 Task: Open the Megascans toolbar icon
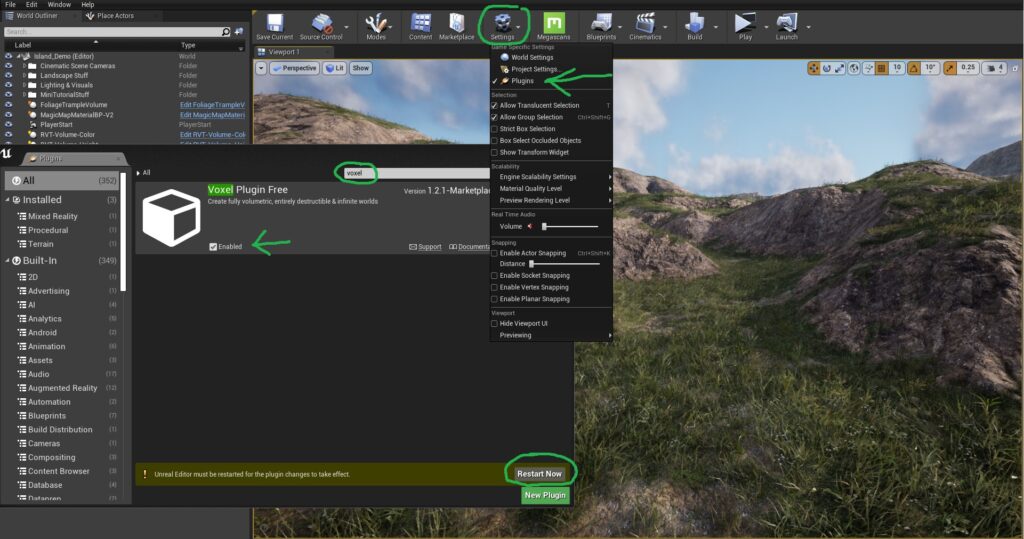pyautogui.click(x=553, y=24)
